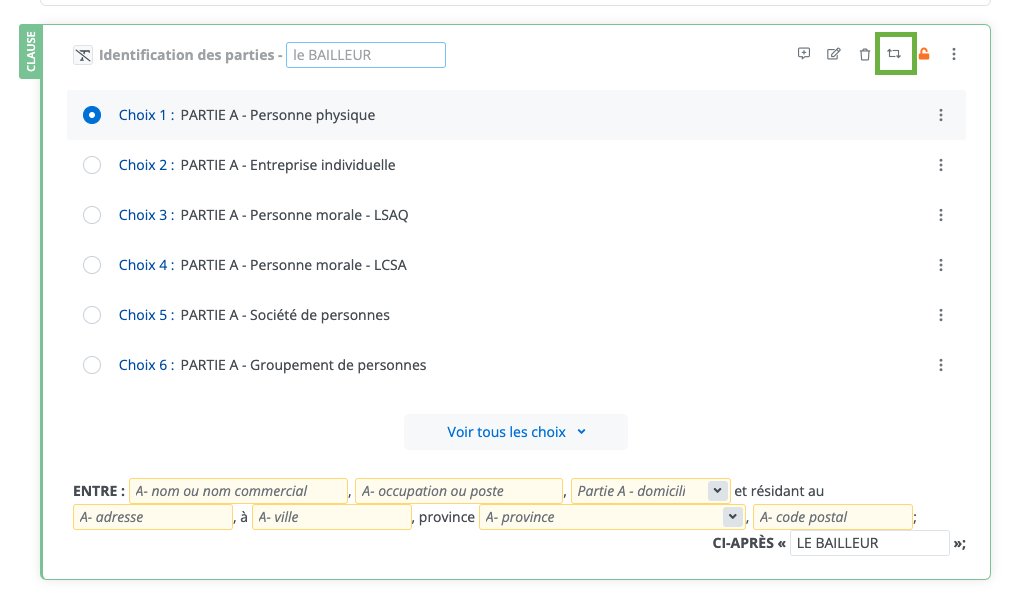Open the Partie A - domicilié dropdown
The image size is (1010, 595).
650,491
